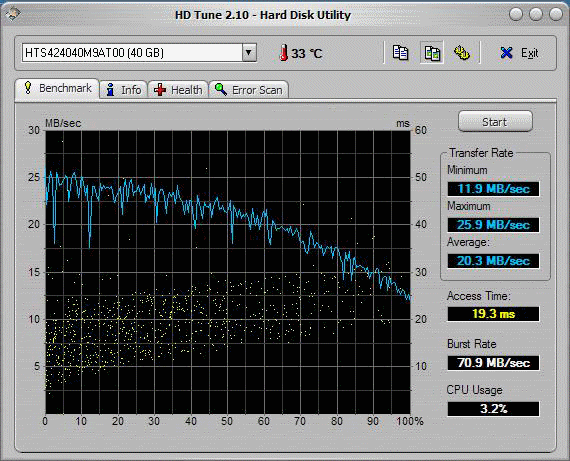Click the copy screenshot to clipboard icon
Viewport: 570px width, 461px height.
[x=432, y=53]
